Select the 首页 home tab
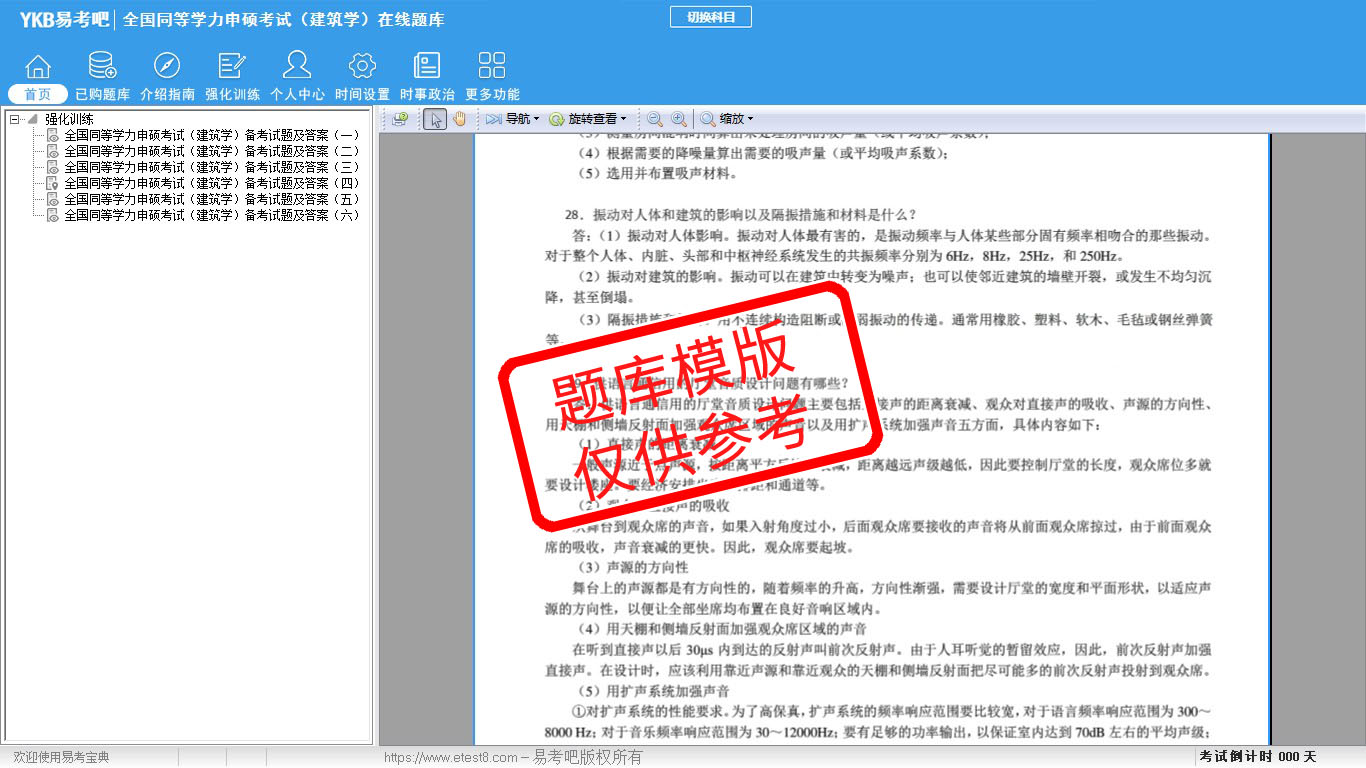The width and height of the screenshot is (1366, 768). pos(38,94)
